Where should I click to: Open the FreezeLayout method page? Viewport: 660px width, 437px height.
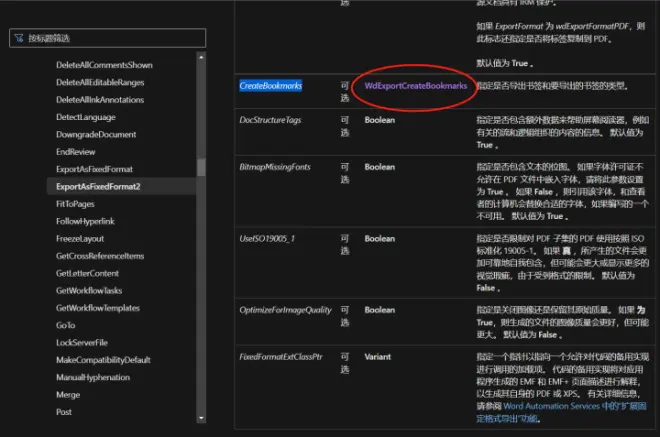pyautogui.click(x=80, y=239)
